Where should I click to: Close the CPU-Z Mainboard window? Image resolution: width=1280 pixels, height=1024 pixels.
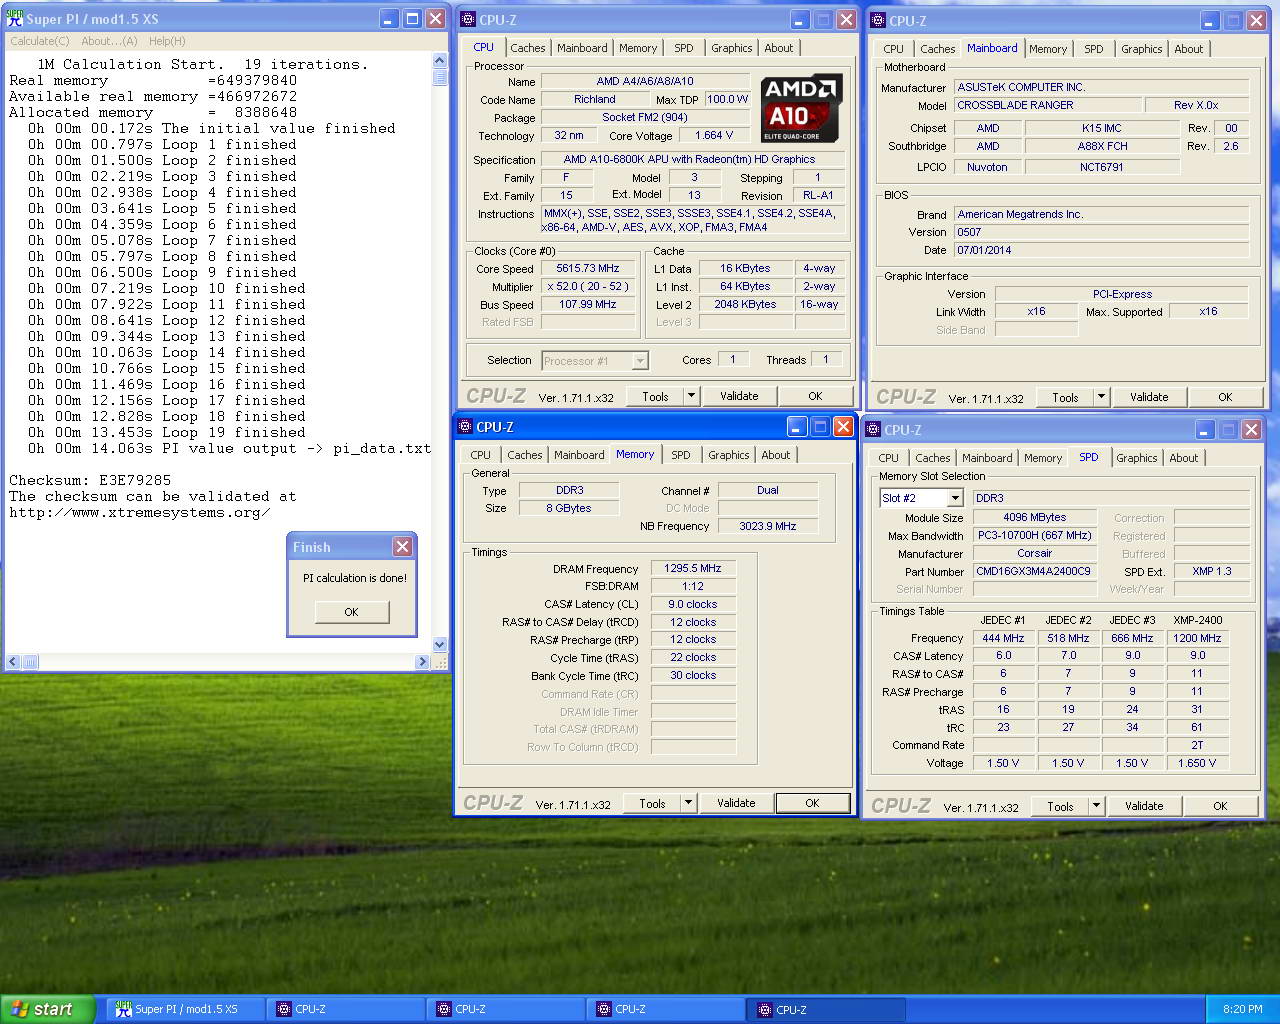(x=1256, y=20)
